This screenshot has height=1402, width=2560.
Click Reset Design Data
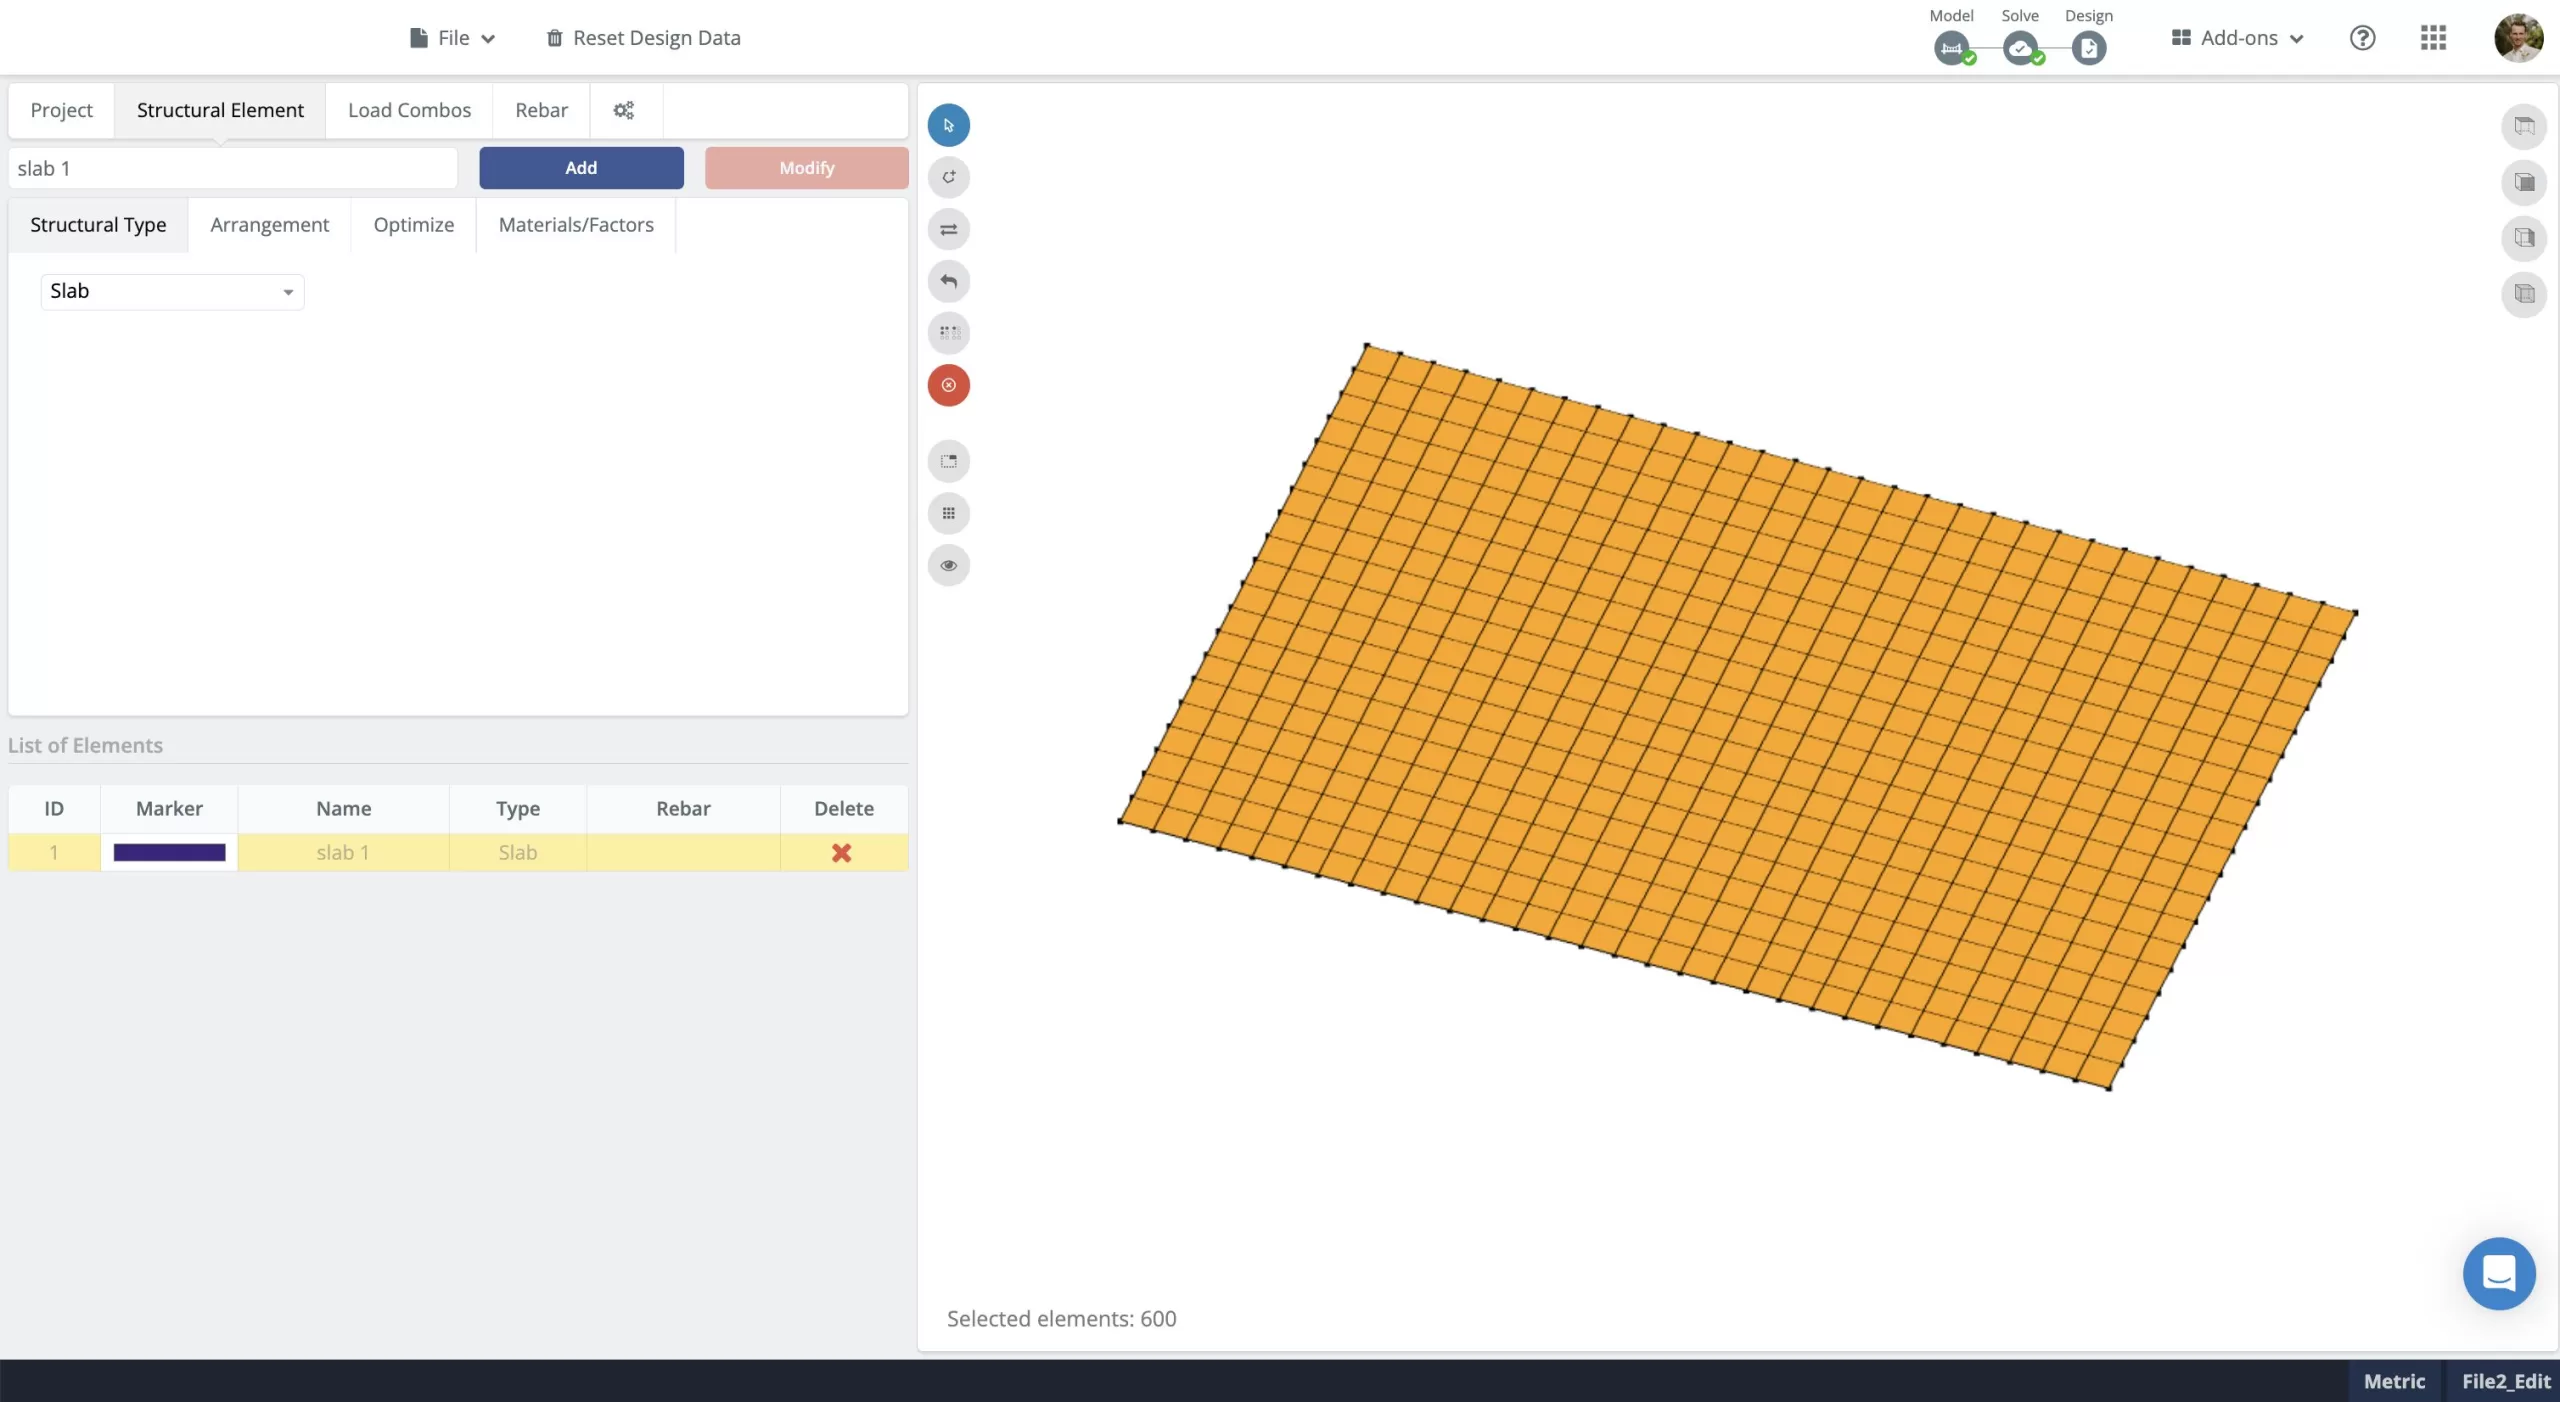pos(643,38)
